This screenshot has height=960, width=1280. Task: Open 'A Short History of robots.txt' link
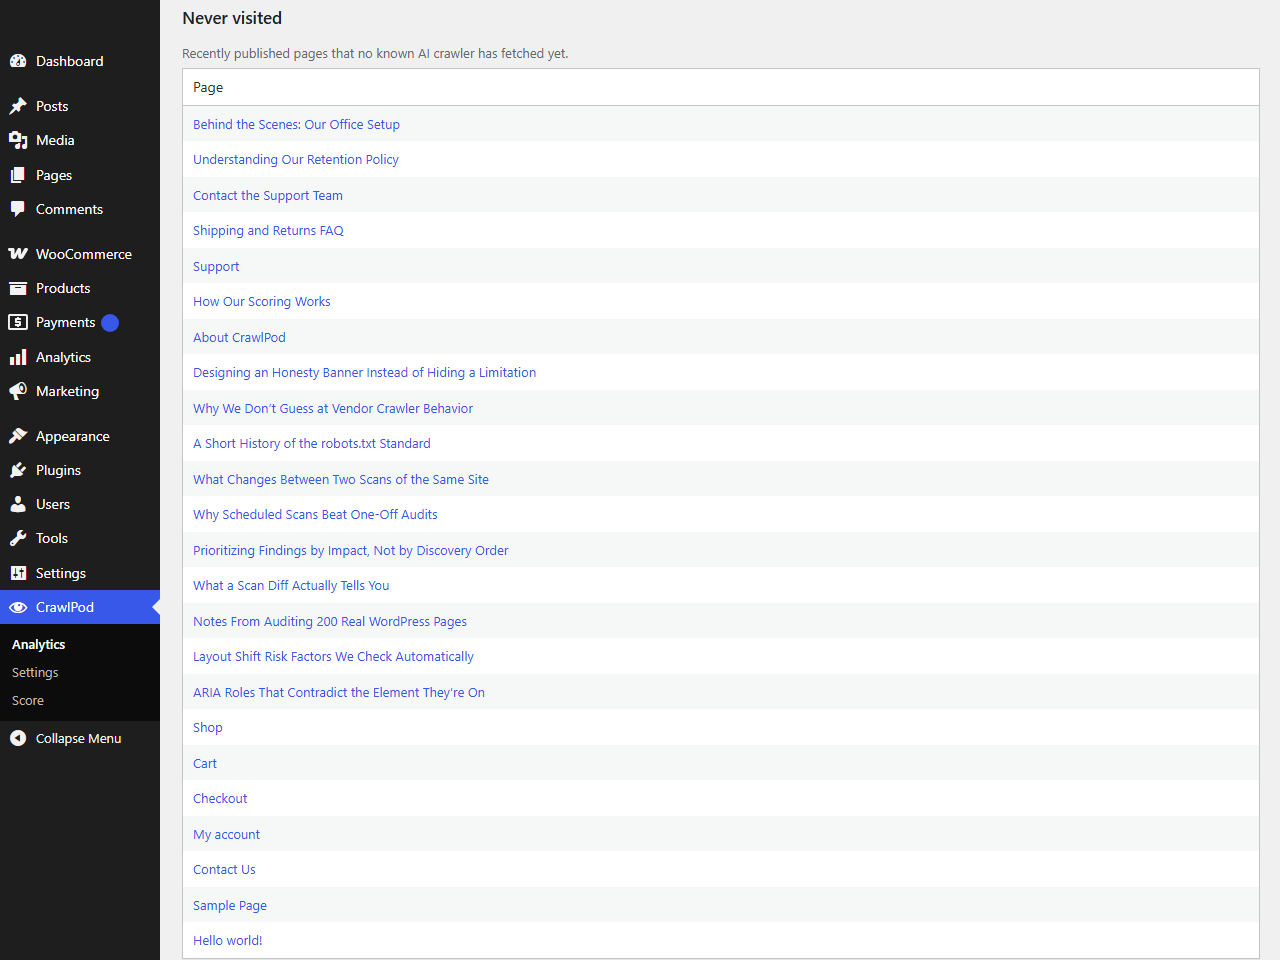pos(312,443)
